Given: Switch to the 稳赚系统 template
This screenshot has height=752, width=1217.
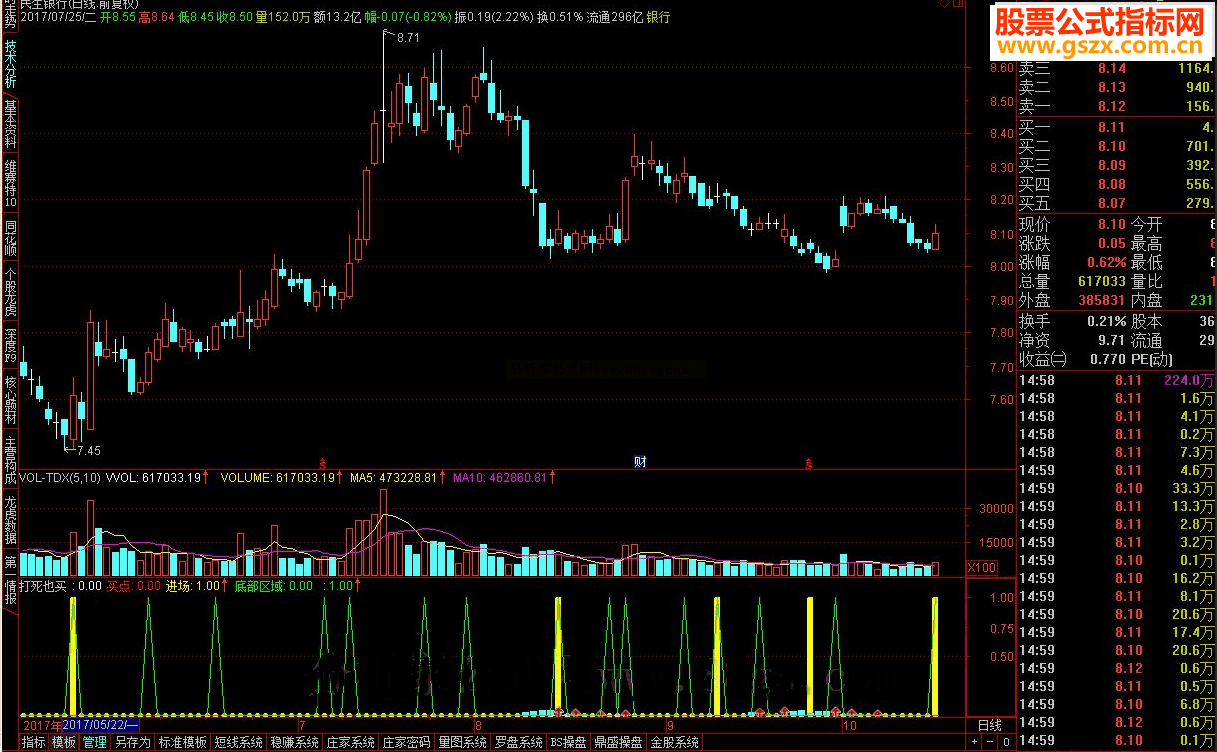Looking at the screenshot, I should pos(294,743).
